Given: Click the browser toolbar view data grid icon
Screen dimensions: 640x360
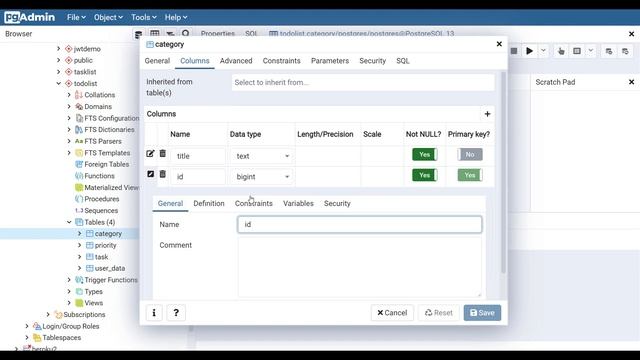Looking at the screenshot, I should (x=155, y=33).
